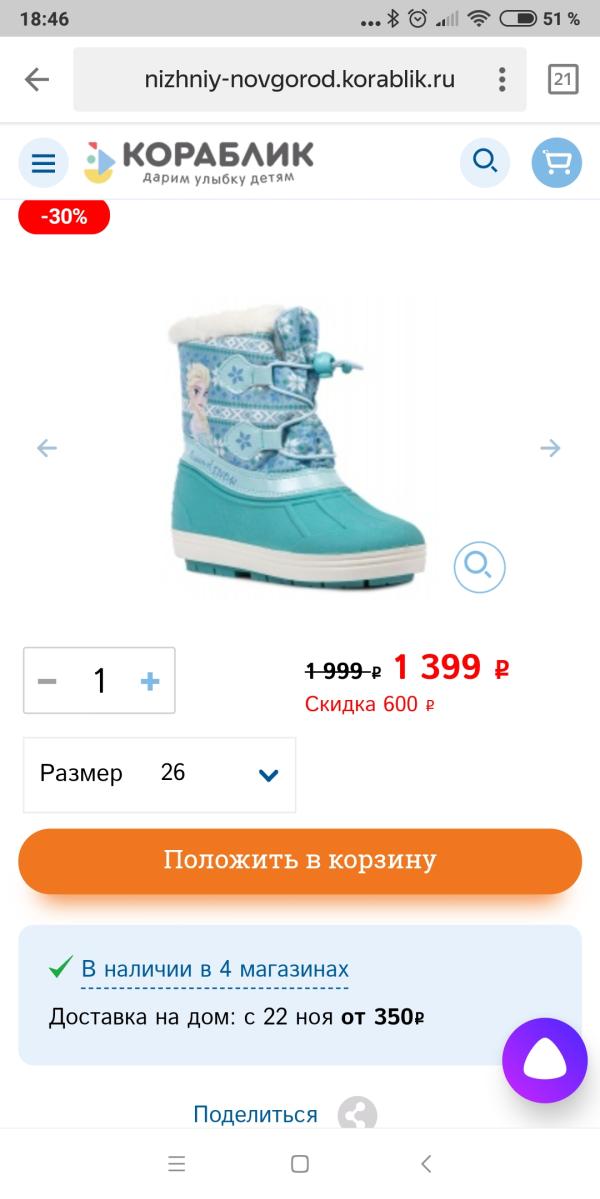Image resolution: width=600 pixels, height=1199 pixels.
Task: Expand the Размер size dropdown
Action: point(160,775)
